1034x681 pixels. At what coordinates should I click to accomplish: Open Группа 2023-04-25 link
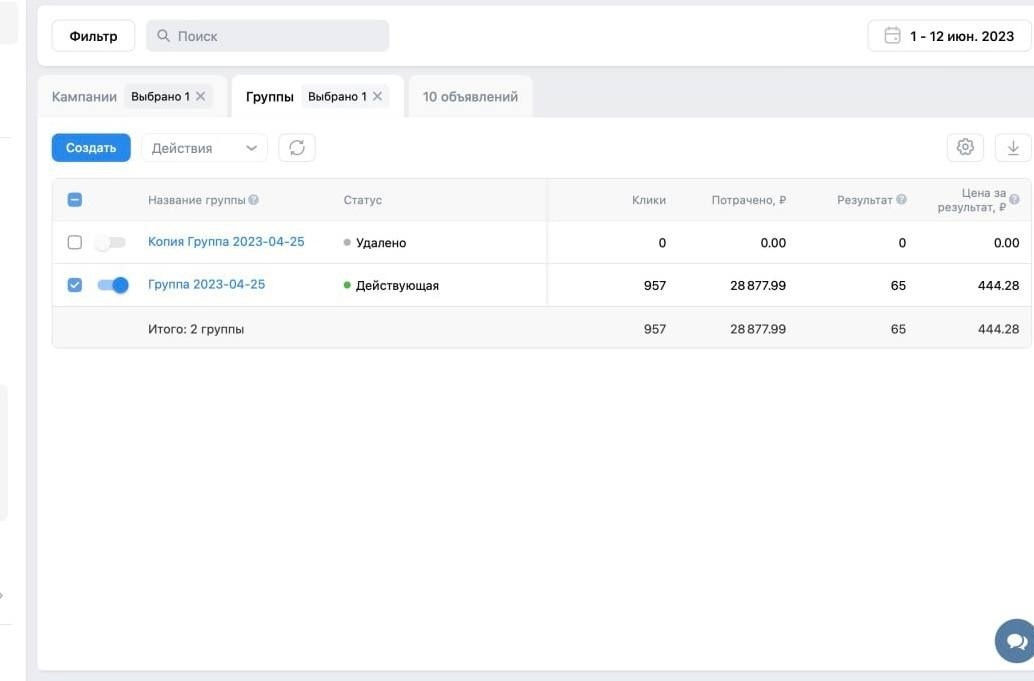click(x=206, y=285)
